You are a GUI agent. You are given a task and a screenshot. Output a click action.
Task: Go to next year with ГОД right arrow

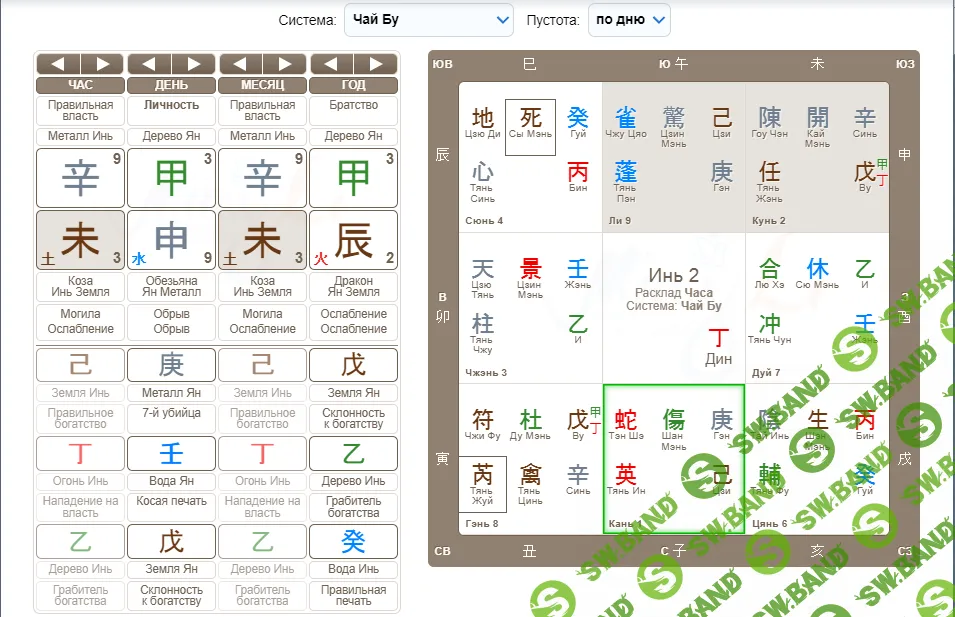tap(376, 64)
